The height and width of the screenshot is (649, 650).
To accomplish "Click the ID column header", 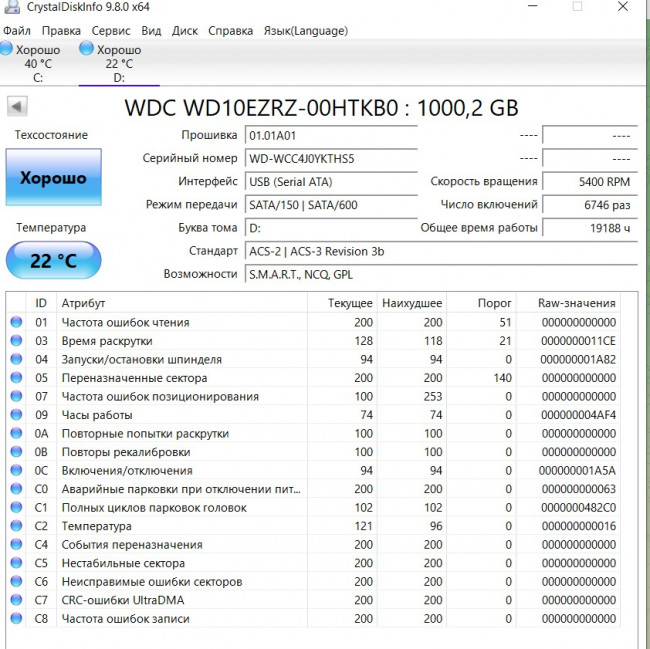I will (x=41, y=303).
